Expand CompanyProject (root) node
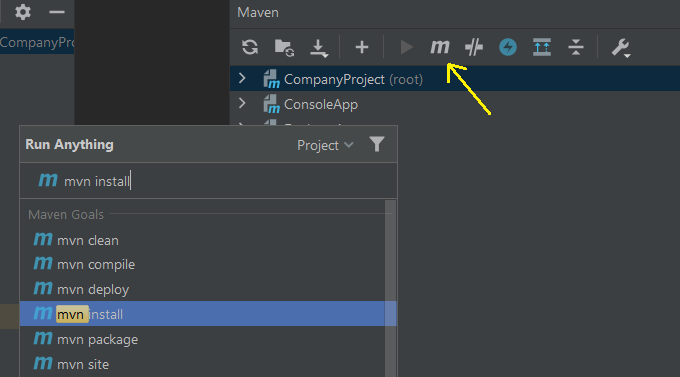The width and height of the screenshot is (680, 377). coord(242,79)
